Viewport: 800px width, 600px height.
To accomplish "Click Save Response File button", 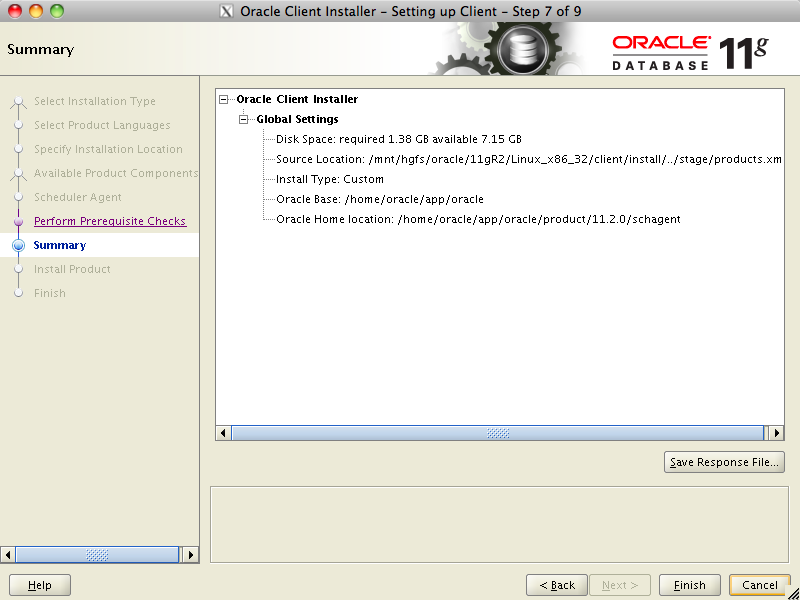I will [724, 462].
